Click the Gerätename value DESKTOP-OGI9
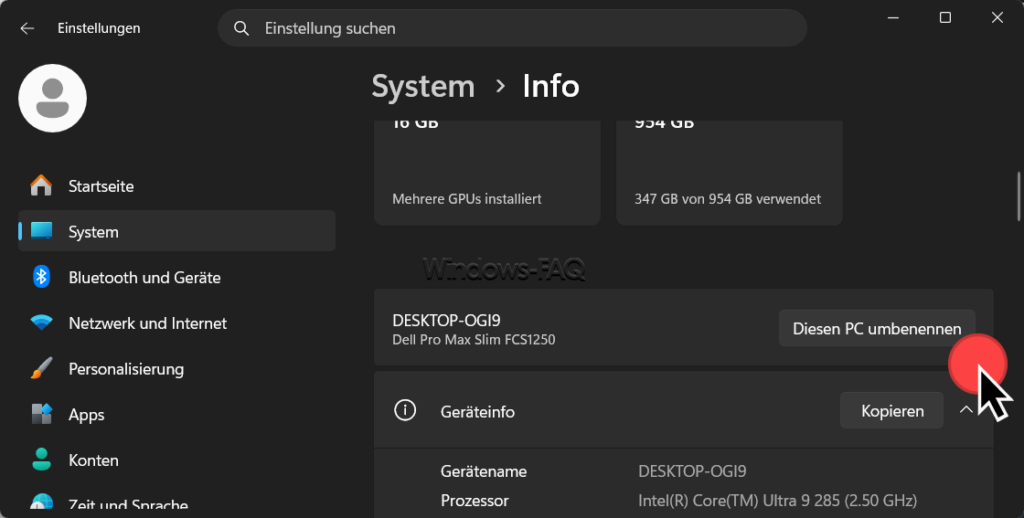This screenshot has height=518, width=1024. pos(692,471)
